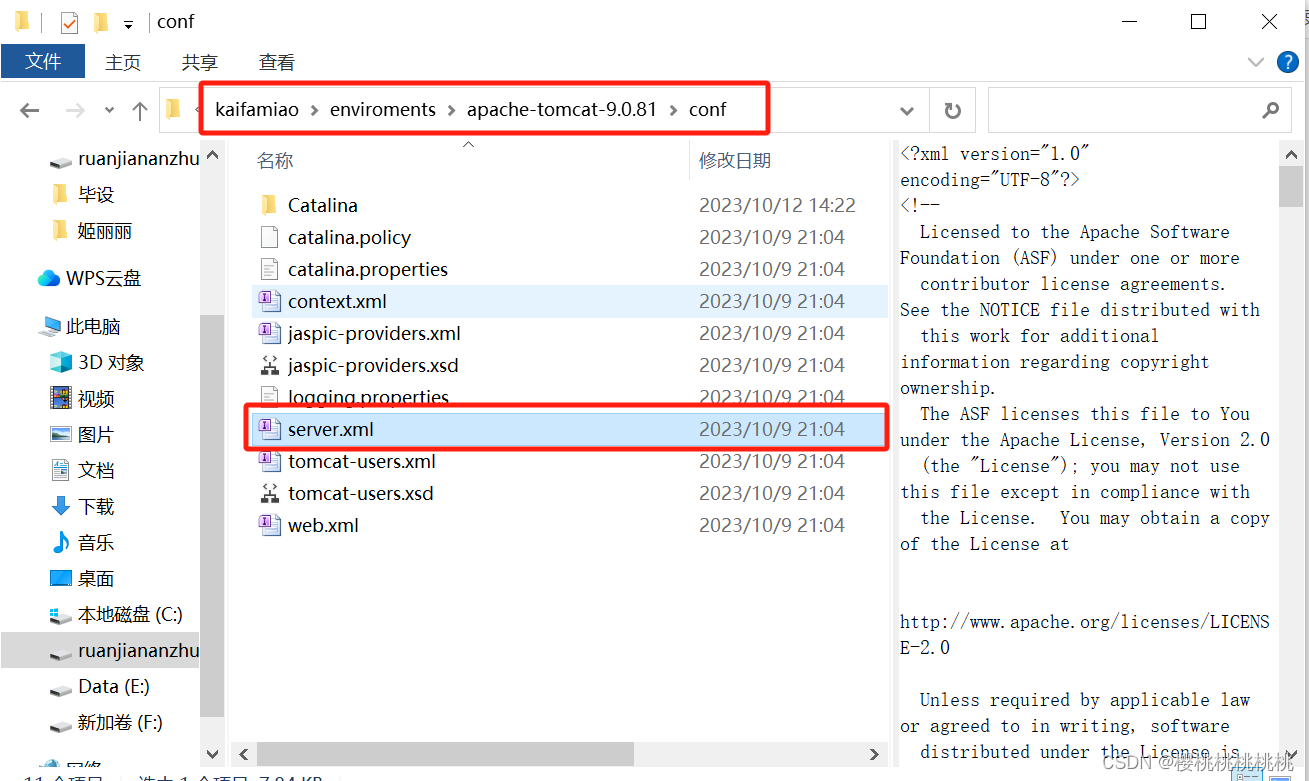This screenshot has width=1309, height=781.
Task: Open 下载 folder in navigation pane
Action: pos(96,507)
